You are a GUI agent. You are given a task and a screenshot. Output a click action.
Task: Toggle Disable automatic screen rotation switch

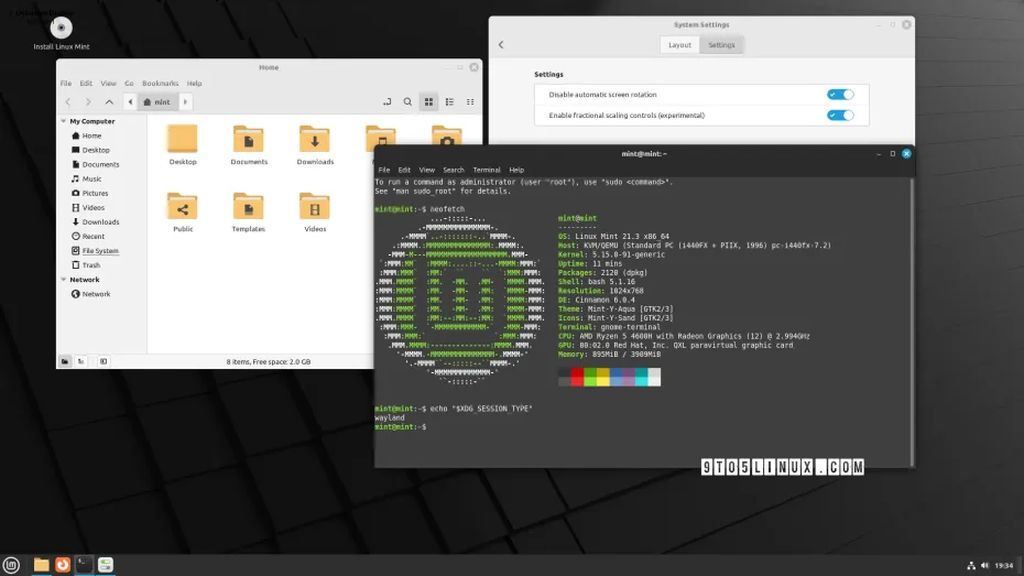coord(840,94)
